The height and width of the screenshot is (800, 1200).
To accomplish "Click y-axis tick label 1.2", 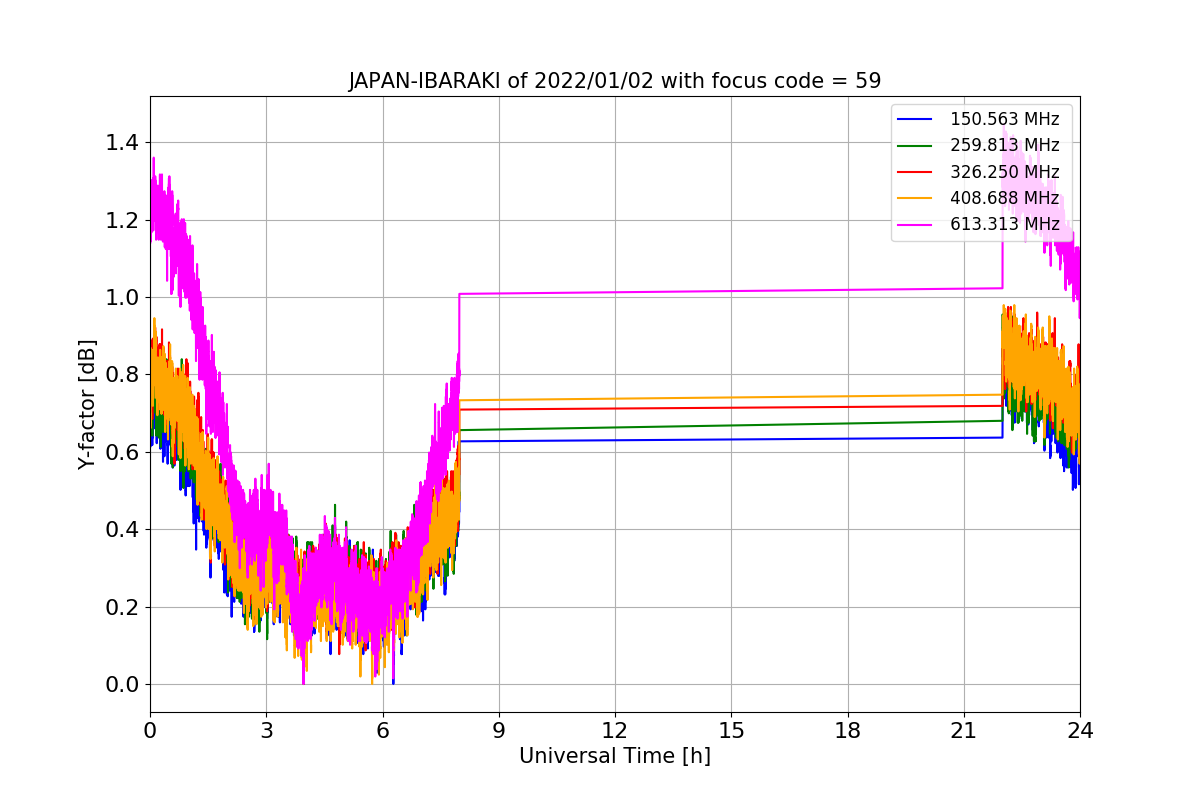I will (122, 220).
